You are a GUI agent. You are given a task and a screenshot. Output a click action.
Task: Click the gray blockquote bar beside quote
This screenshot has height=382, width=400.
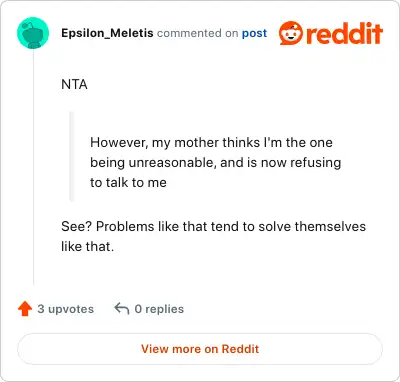pos(71,156)
